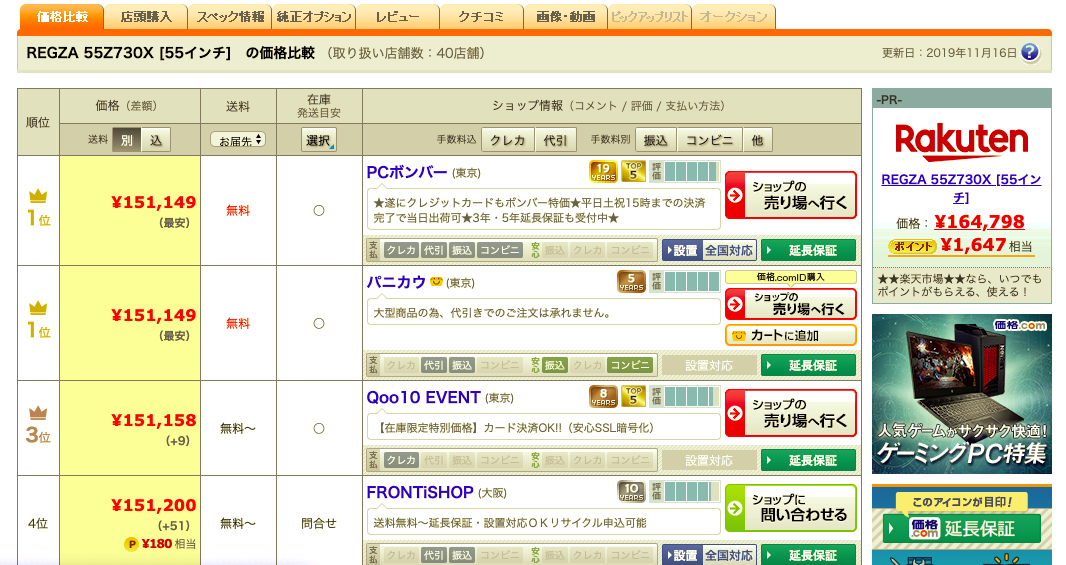
Task: Click Qoo10 EVENT's TOP 5 badge
Action: click(x=633, y=396)
